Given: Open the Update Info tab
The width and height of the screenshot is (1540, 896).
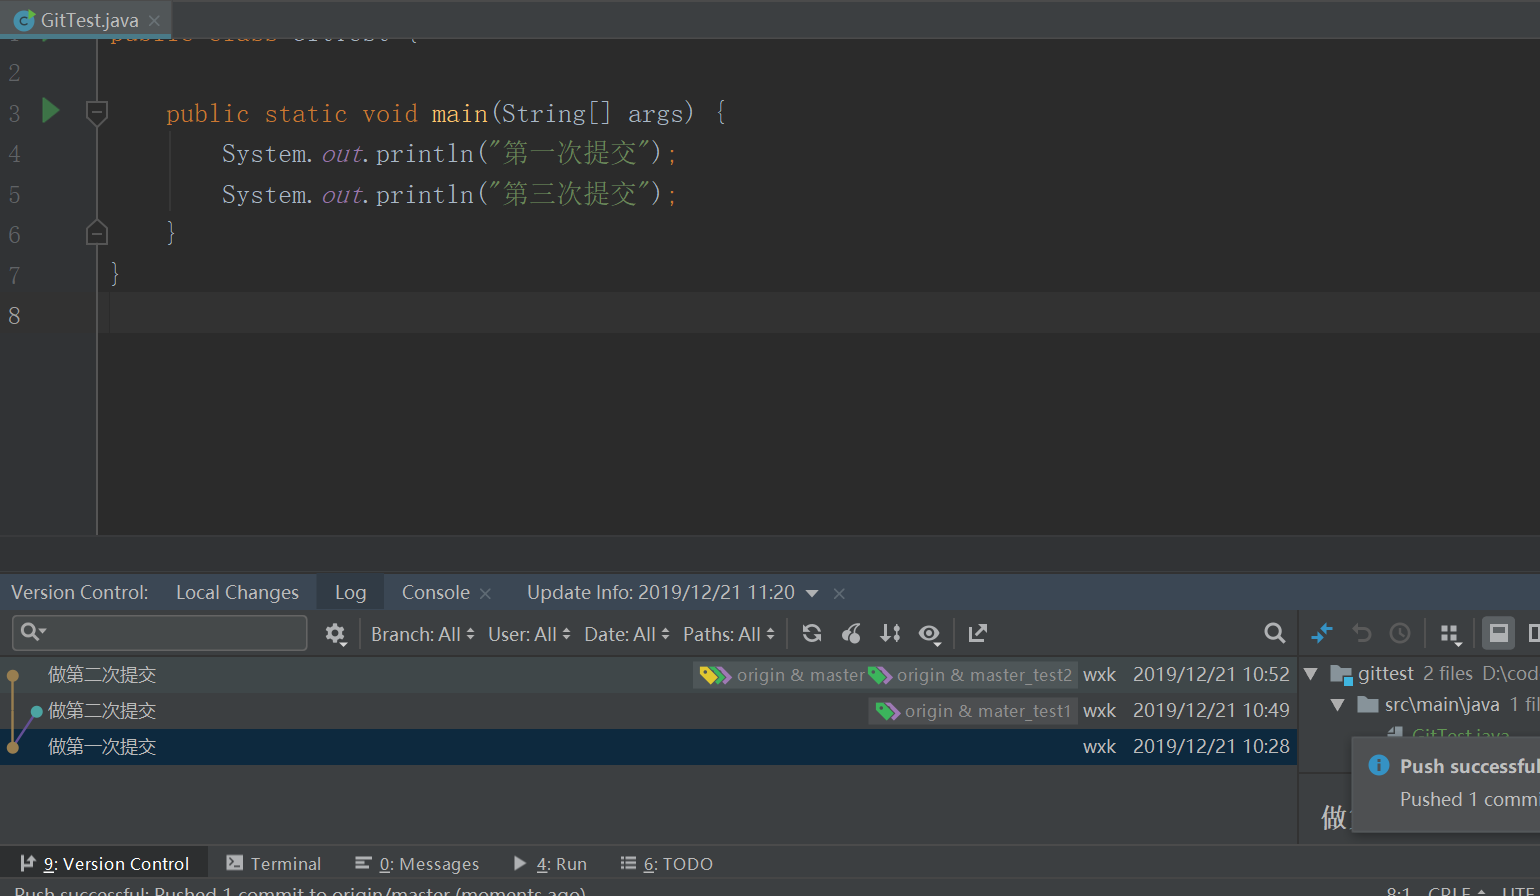Looking at the screenshot, I should [660, 593].
